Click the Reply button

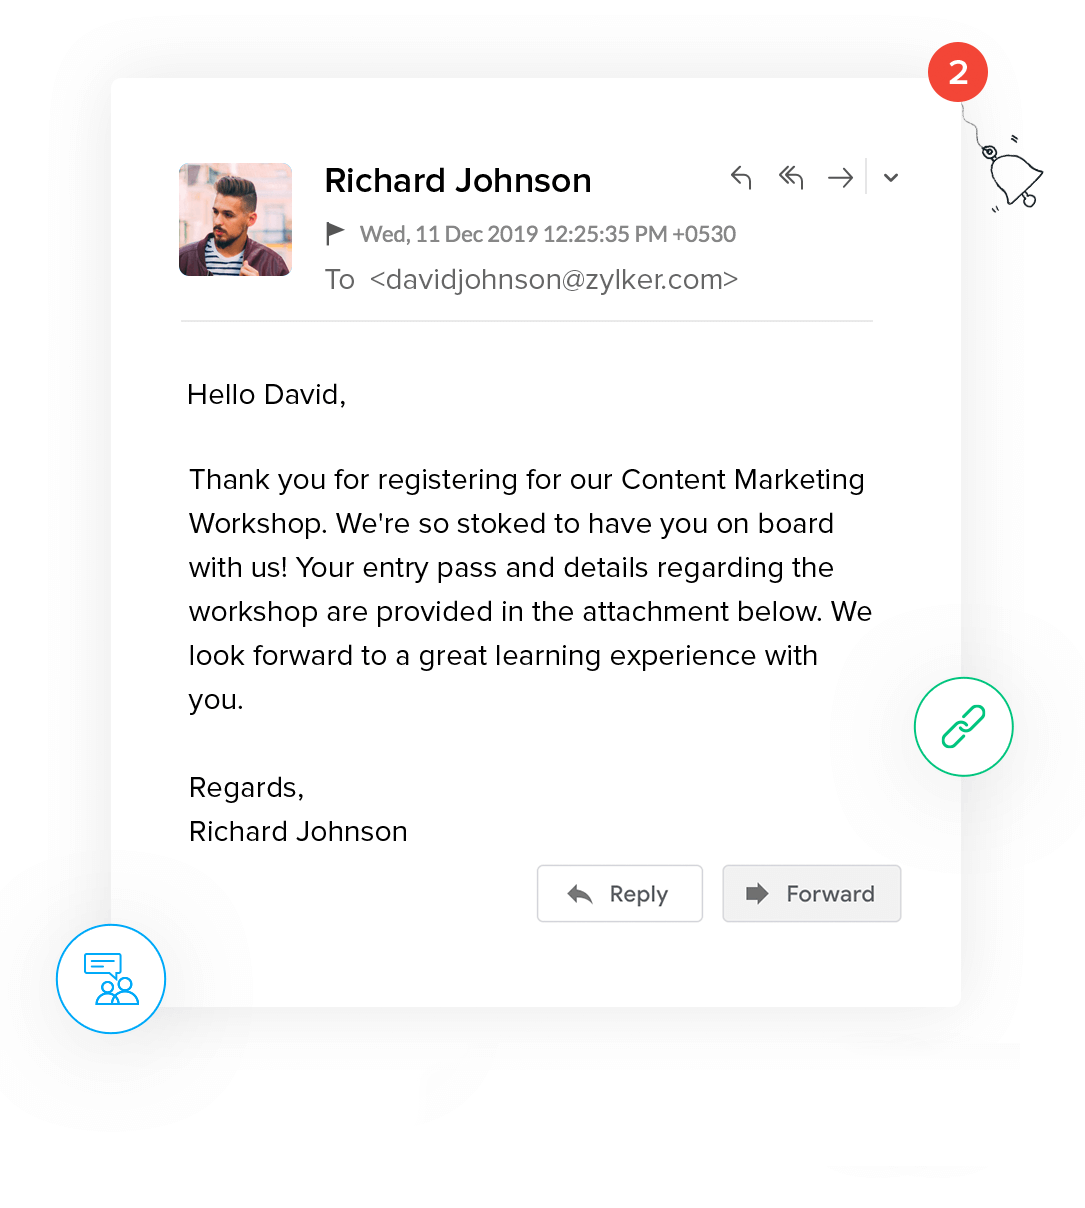pyautogui.click(x=620, y=894)
